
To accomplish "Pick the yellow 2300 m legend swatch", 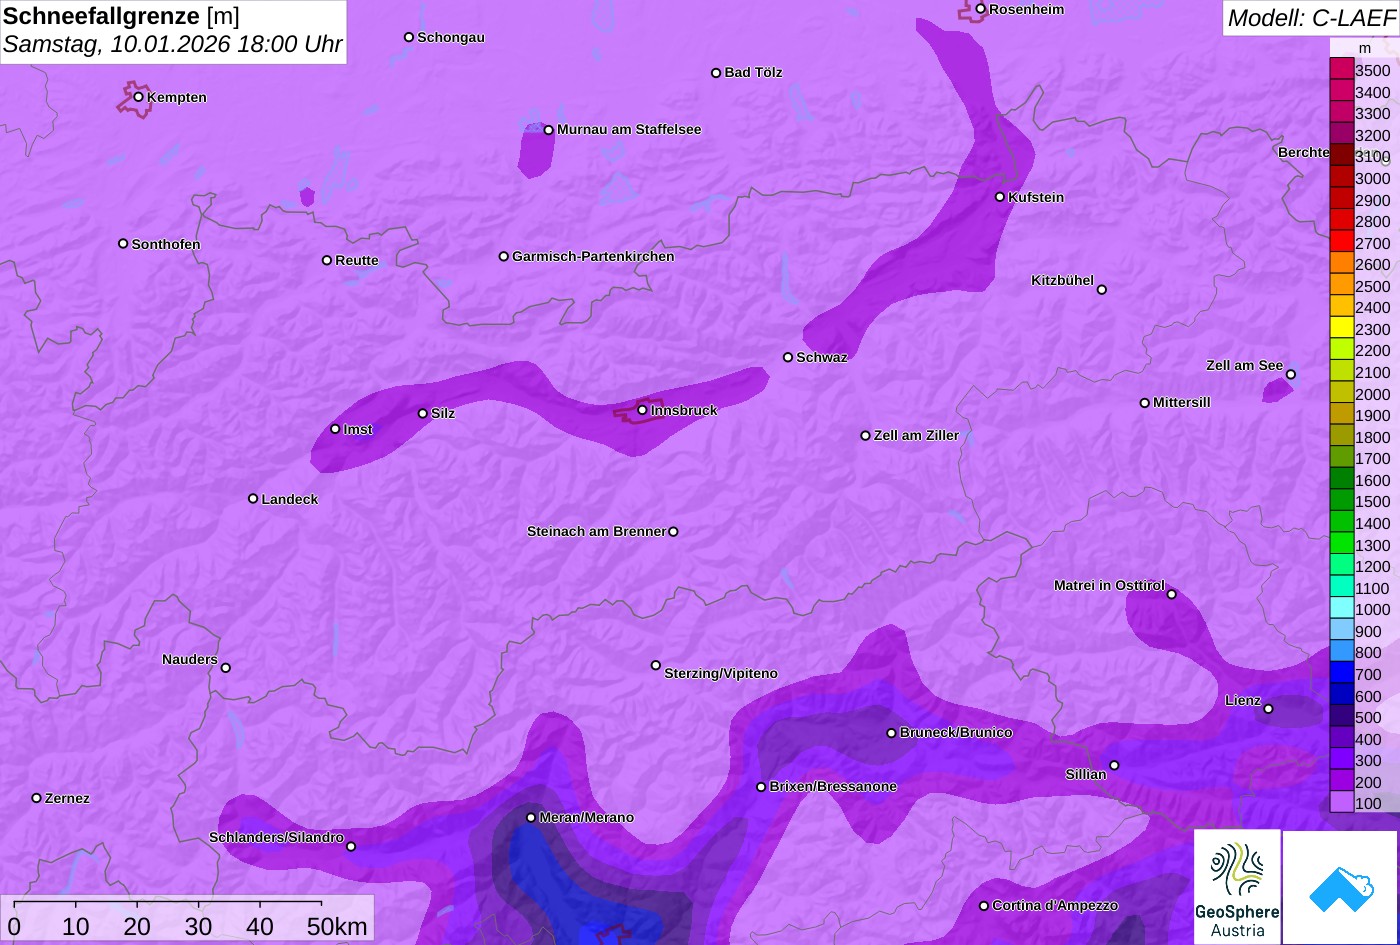I will (x=1341, y=329).
